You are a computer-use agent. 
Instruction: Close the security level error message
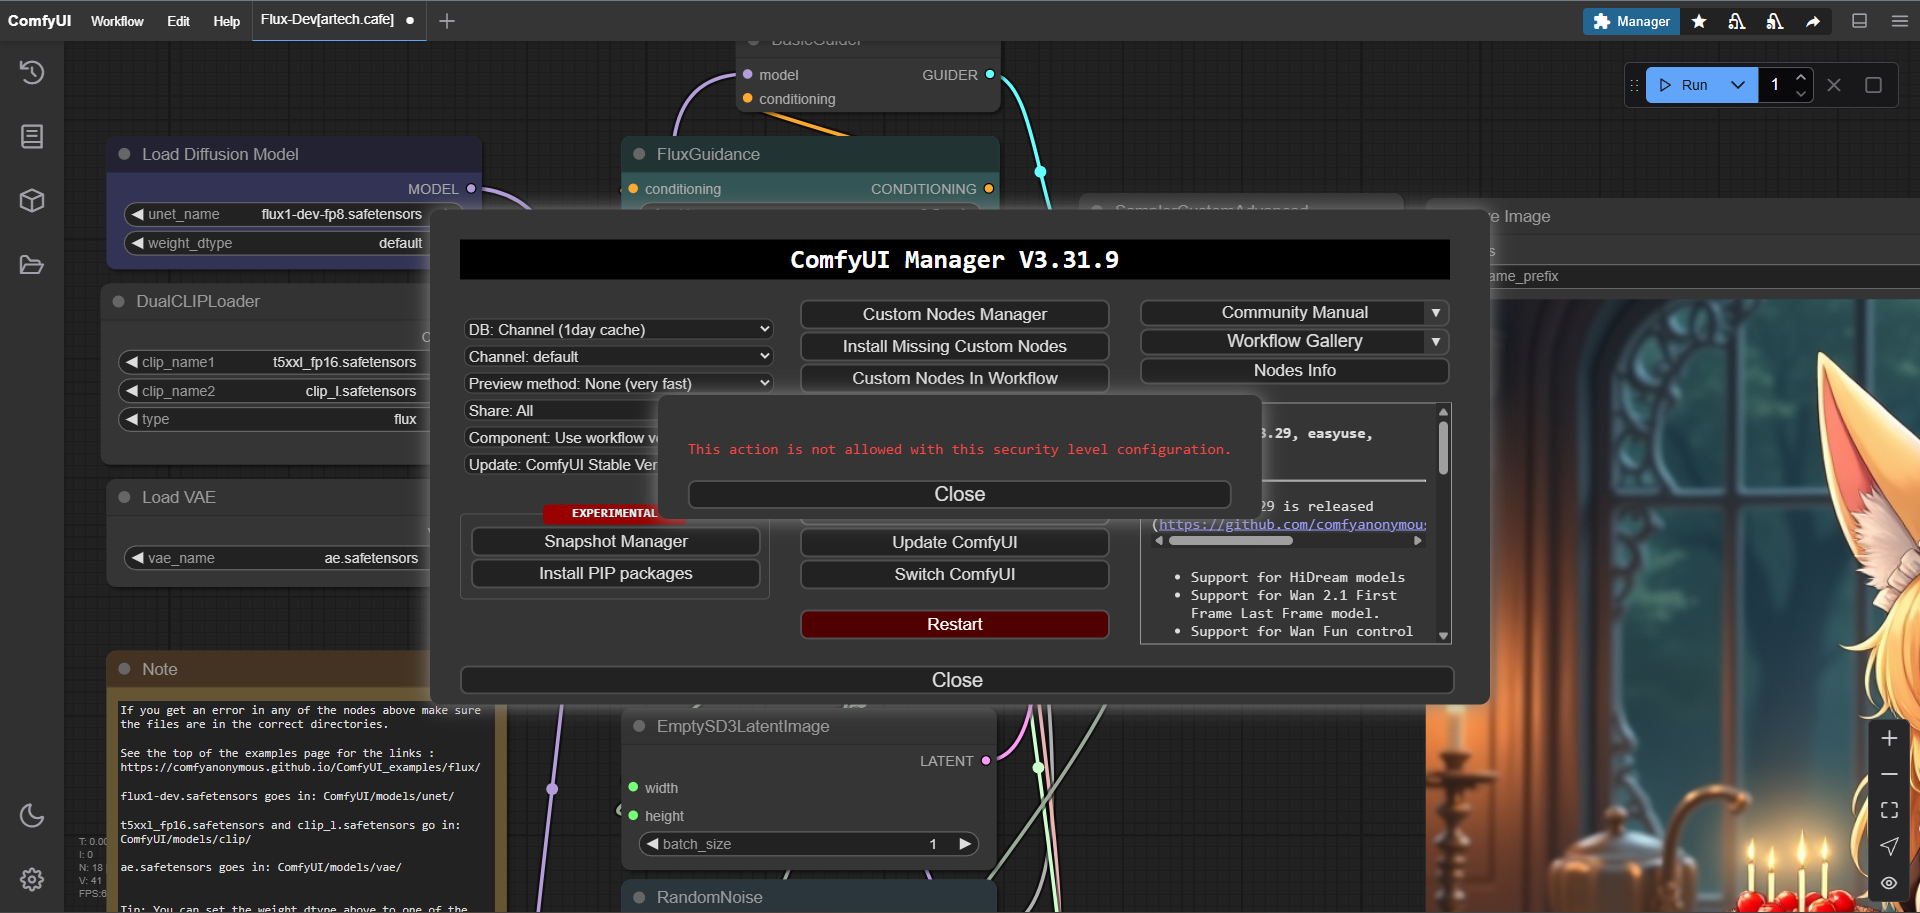click(x=959, y=494)
